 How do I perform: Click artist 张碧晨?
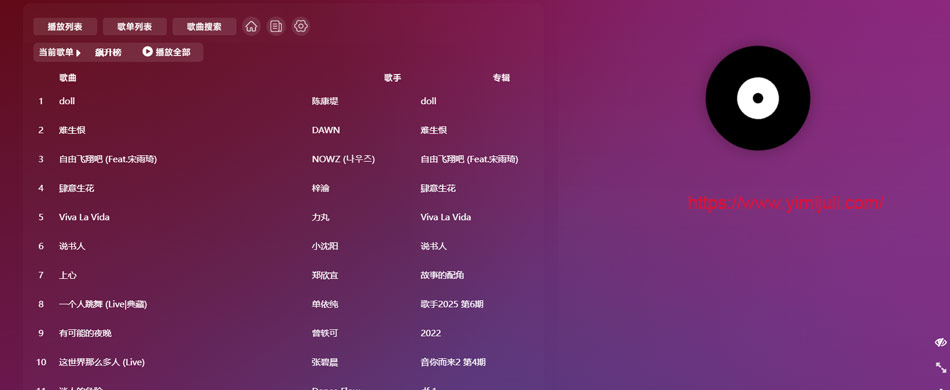click(x=325, y=363)
